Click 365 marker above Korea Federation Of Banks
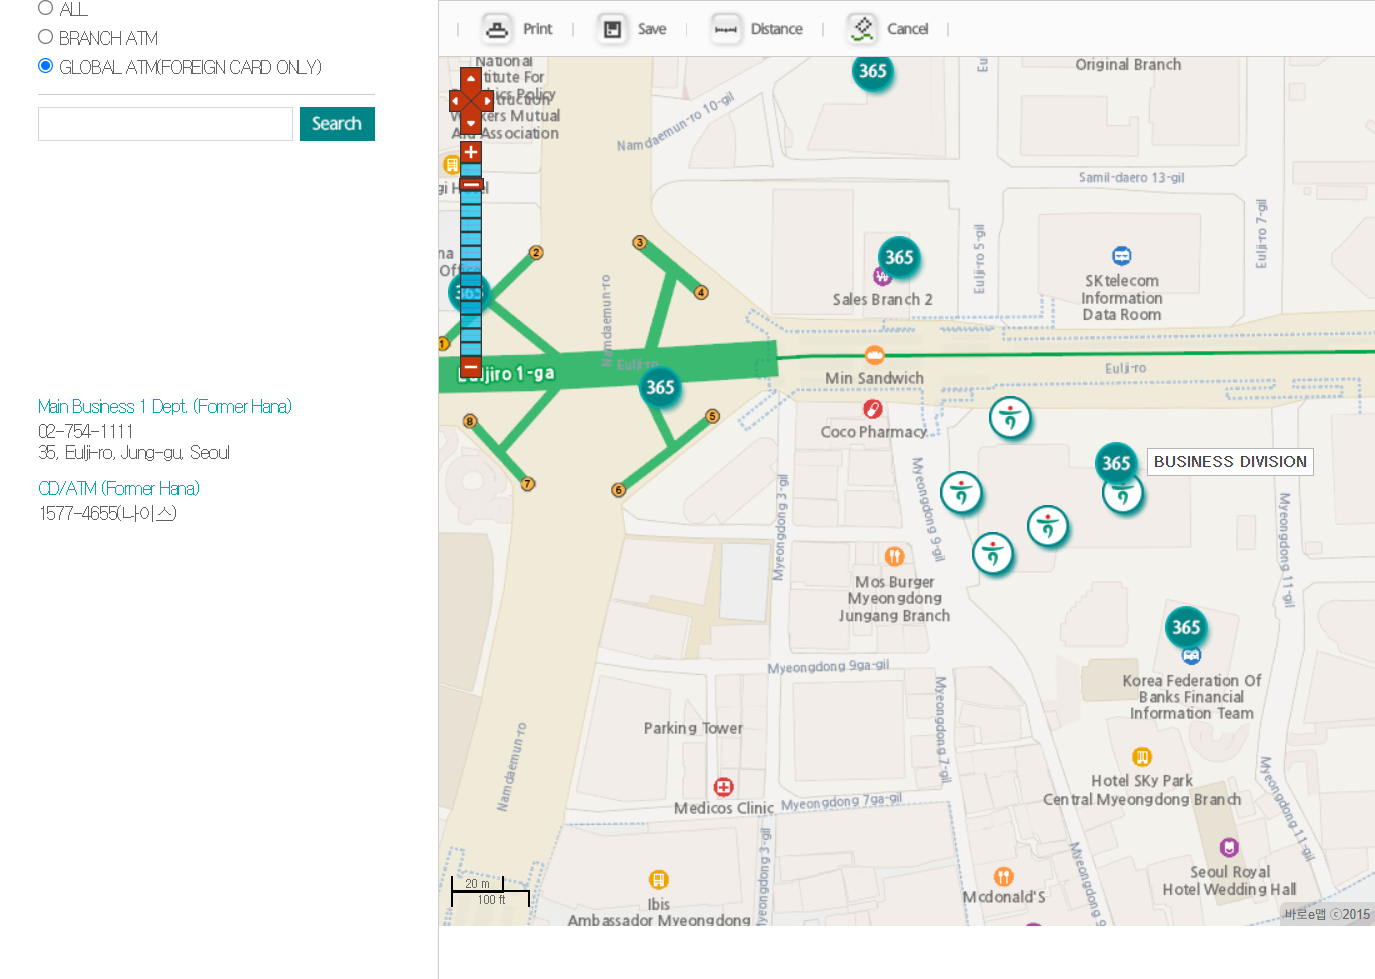The width and height of the screenshot is (1375, 979). tap(1186, 627)
